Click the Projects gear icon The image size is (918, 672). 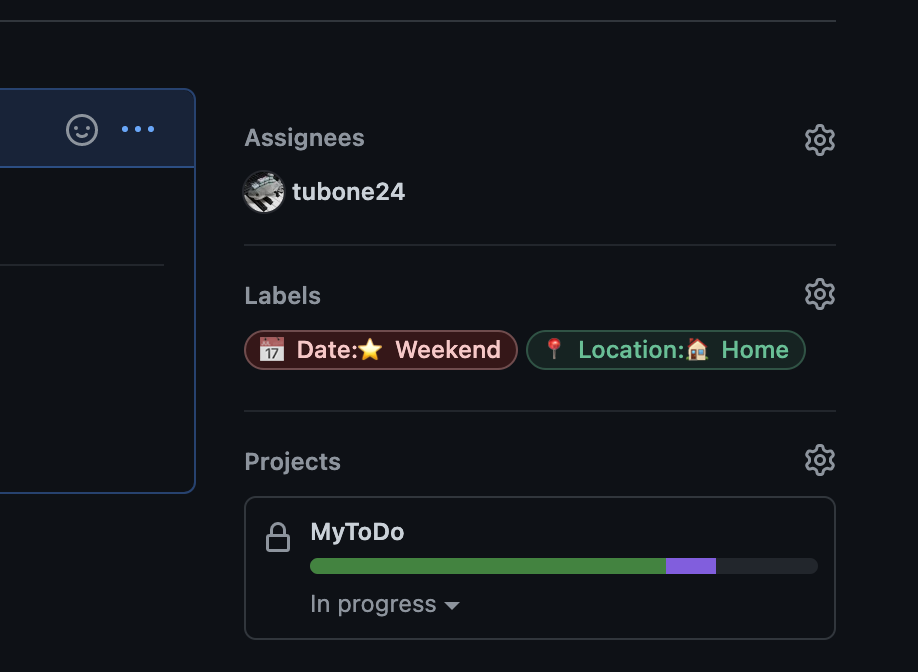click(x=819, y=461)
